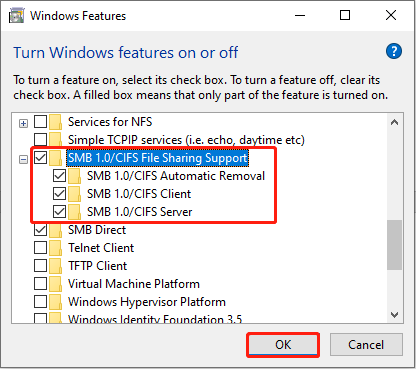Close the Windows Features dialog
The width and height of the screenshot is (416, 369).
point(391,15)
